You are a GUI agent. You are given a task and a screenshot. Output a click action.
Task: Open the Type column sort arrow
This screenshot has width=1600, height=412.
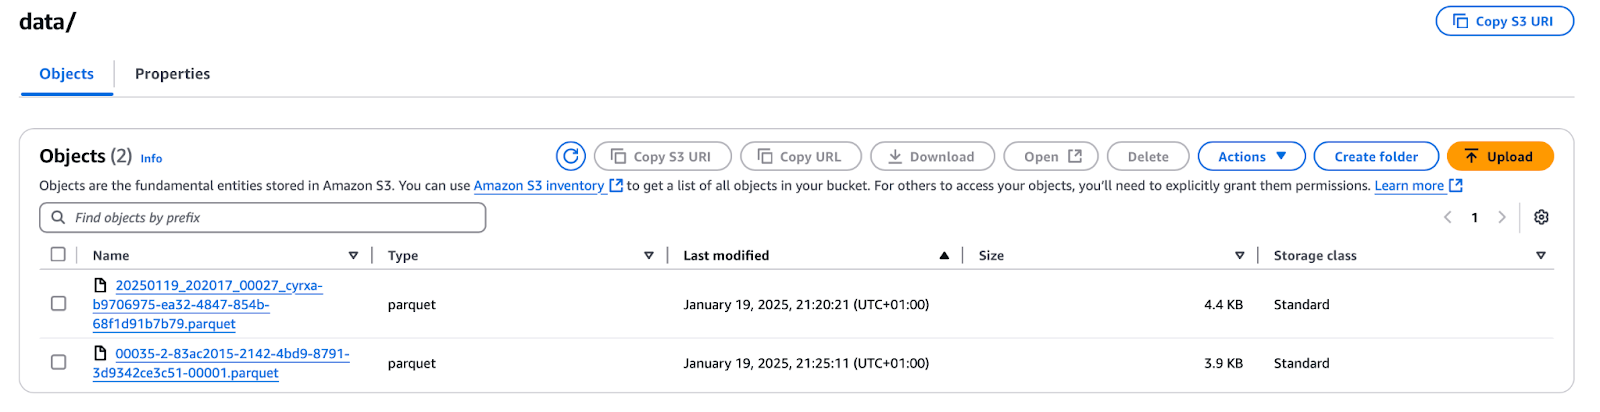coord(648,255)
